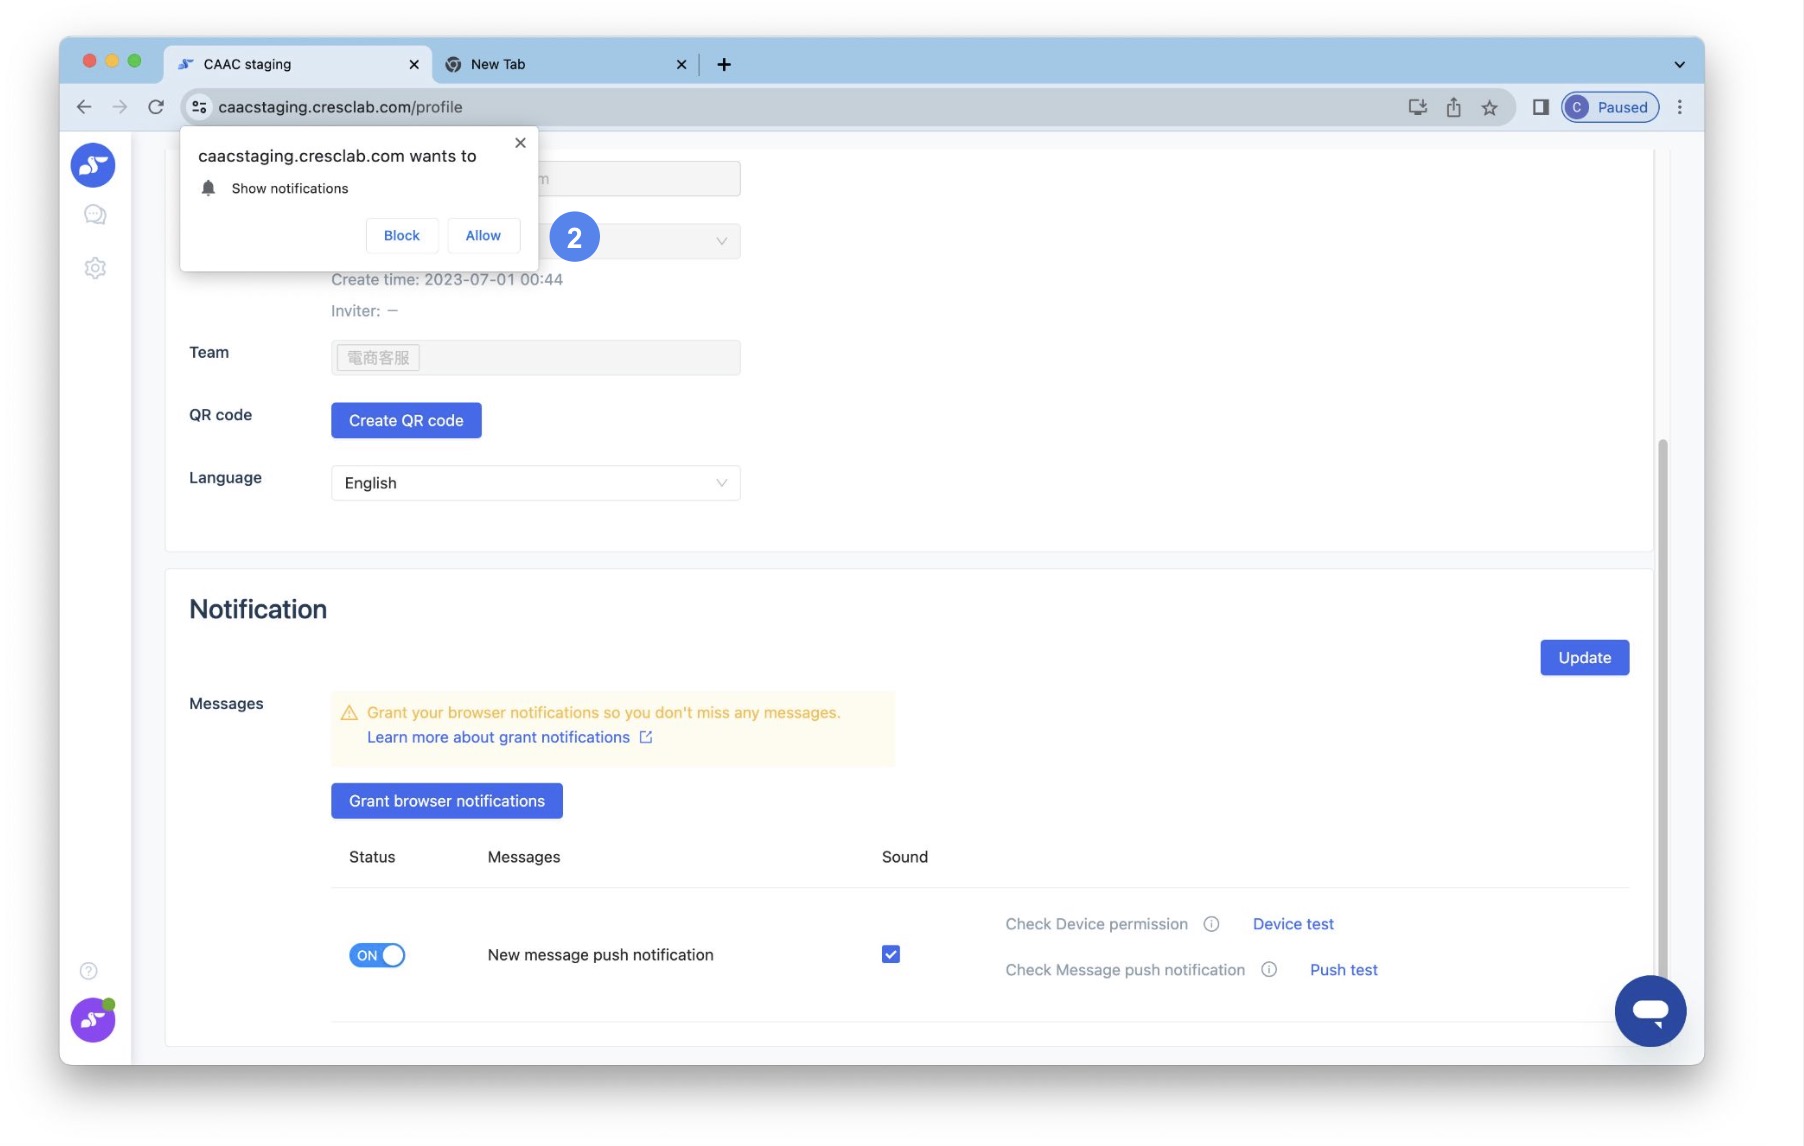Expand the Language dropdown
The width and height of the screenshot is (1804, 1146).
pos(535,483)
